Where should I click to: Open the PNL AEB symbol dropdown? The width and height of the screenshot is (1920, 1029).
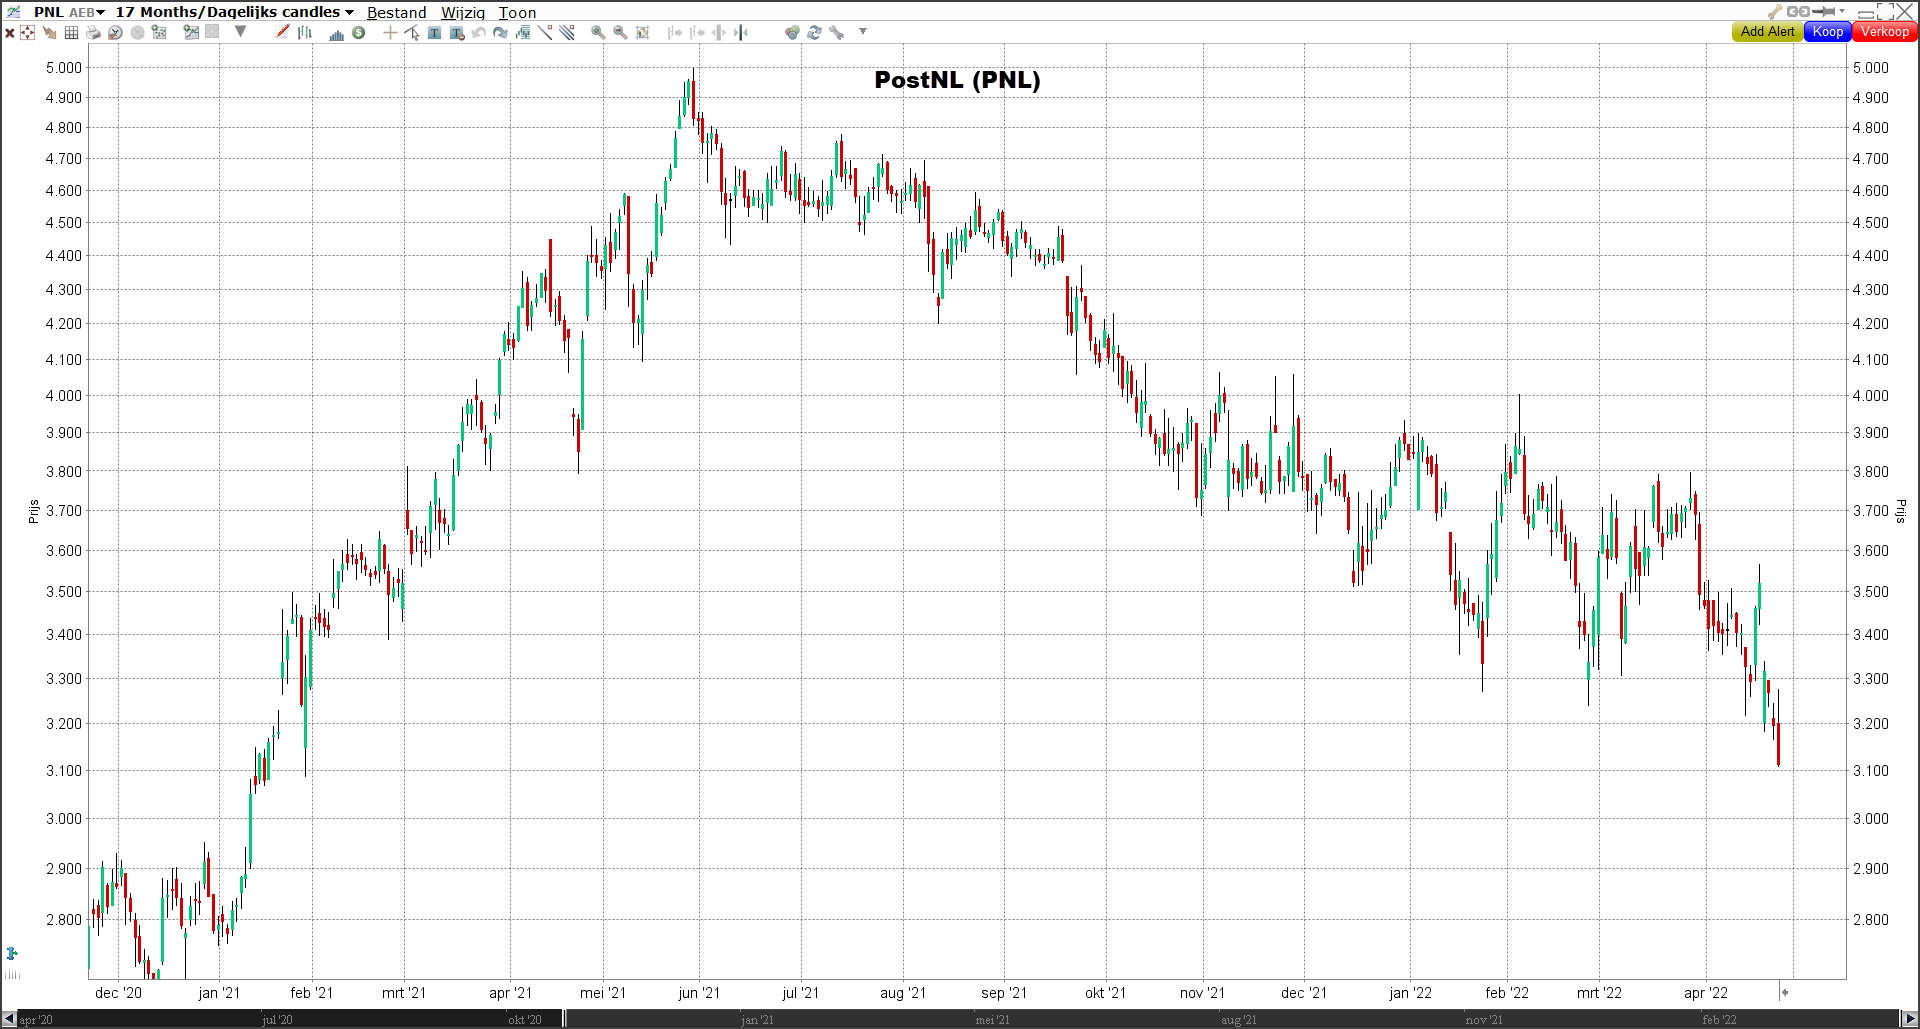[69, 12]
